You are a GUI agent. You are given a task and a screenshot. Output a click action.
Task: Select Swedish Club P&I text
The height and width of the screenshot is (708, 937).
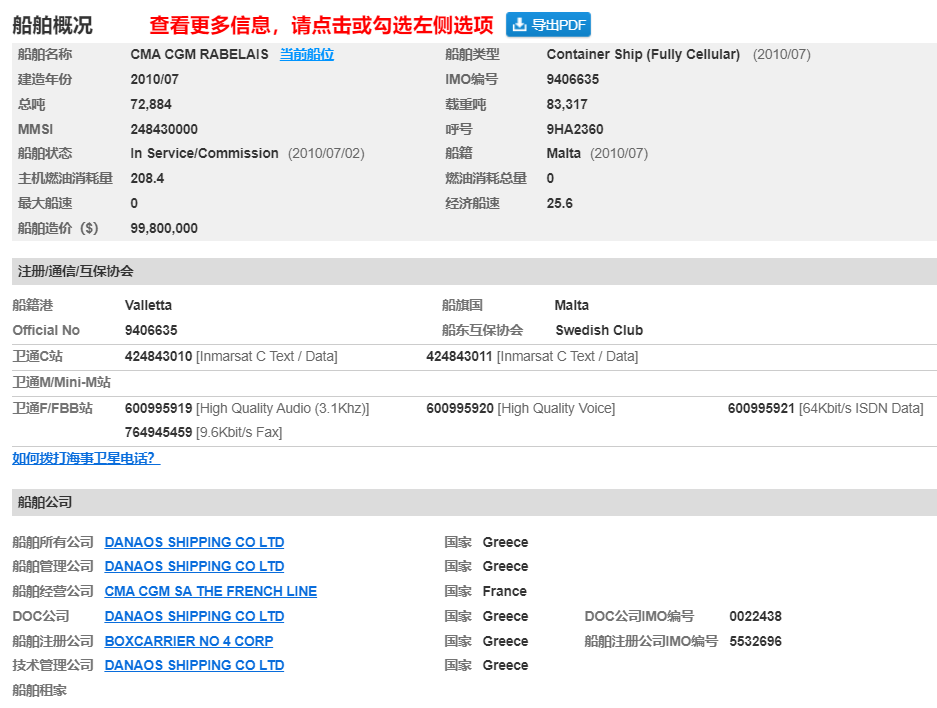pyautogui.click(x=599, y=330)
